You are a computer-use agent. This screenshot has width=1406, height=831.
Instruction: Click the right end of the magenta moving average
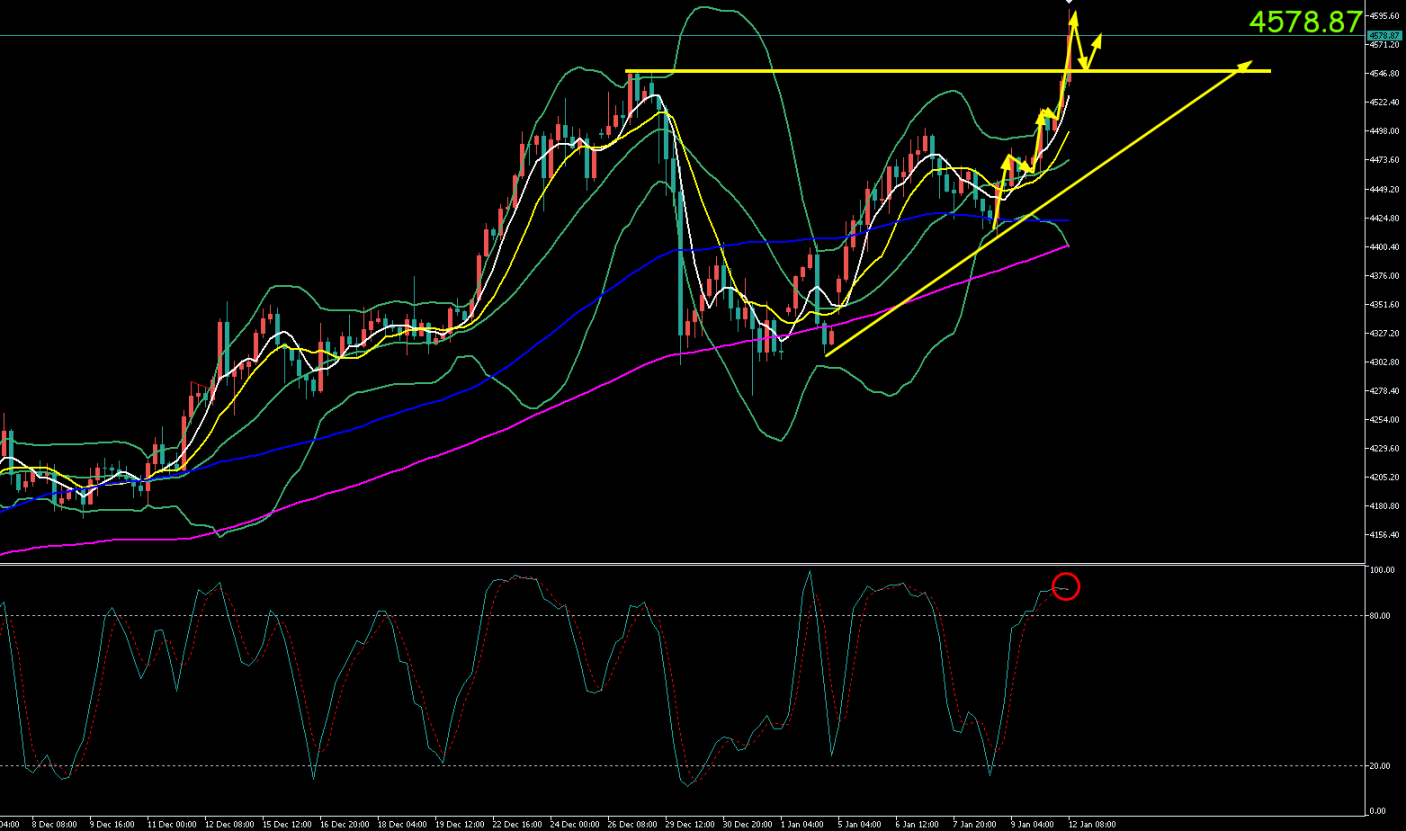coord(1067,245)
